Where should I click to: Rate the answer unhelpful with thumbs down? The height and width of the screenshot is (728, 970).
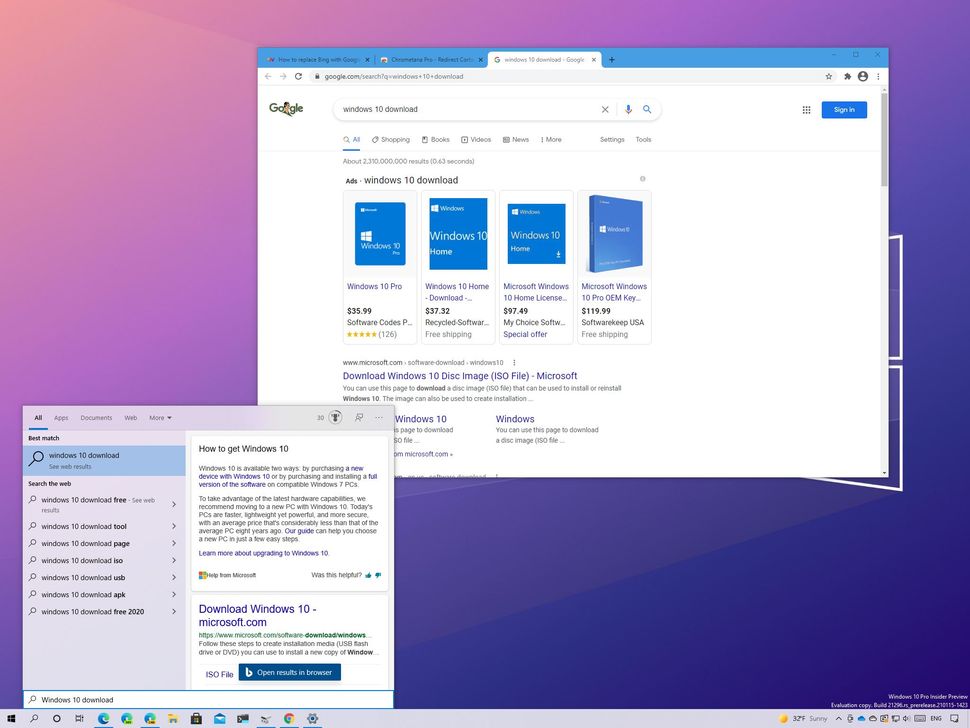[x=377, y=576]
